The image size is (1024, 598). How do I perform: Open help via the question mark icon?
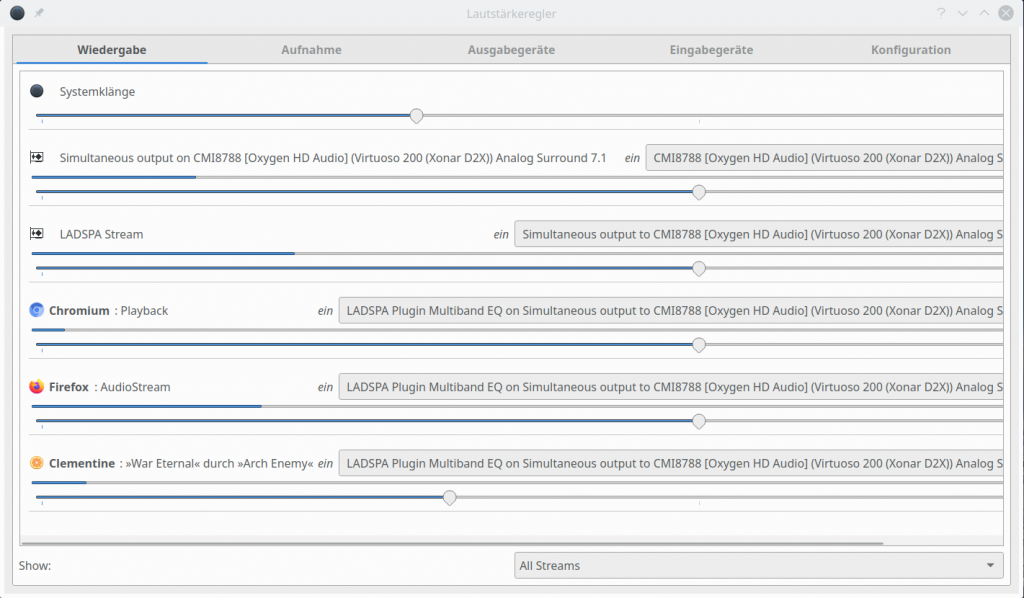[x=939, y=13]
